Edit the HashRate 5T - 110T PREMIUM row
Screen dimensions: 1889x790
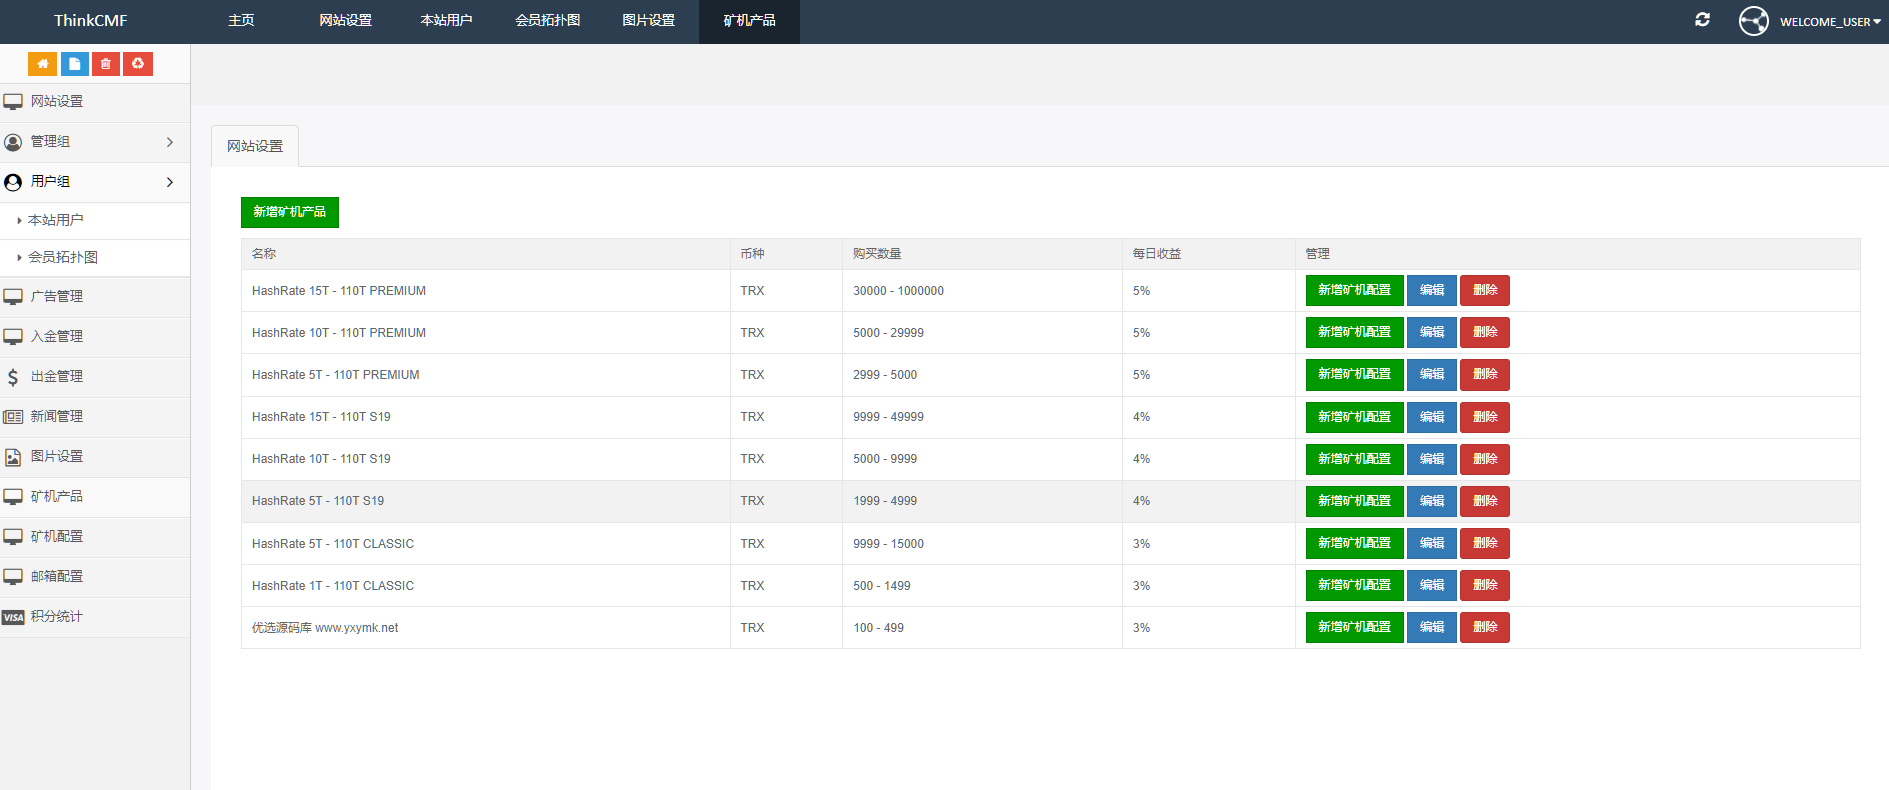tap(1432, 374)
